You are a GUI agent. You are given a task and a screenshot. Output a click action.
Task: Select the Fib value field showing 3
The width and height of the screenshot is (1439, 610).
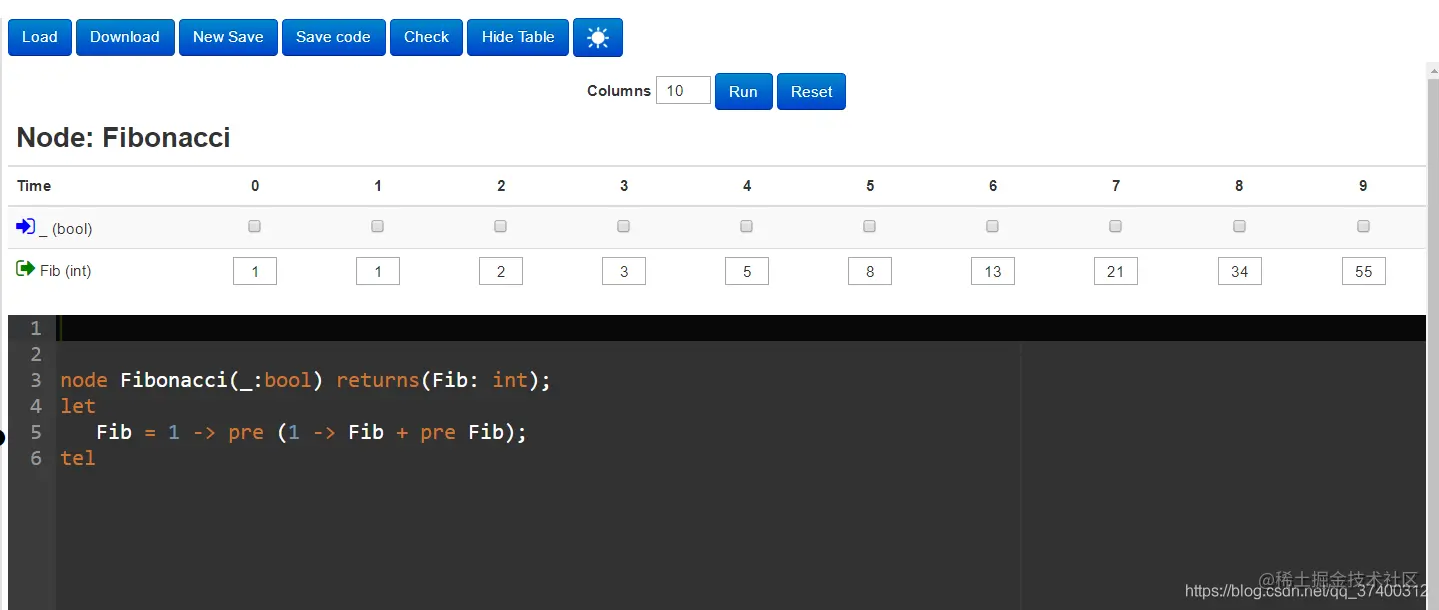(x=624, y=271)
